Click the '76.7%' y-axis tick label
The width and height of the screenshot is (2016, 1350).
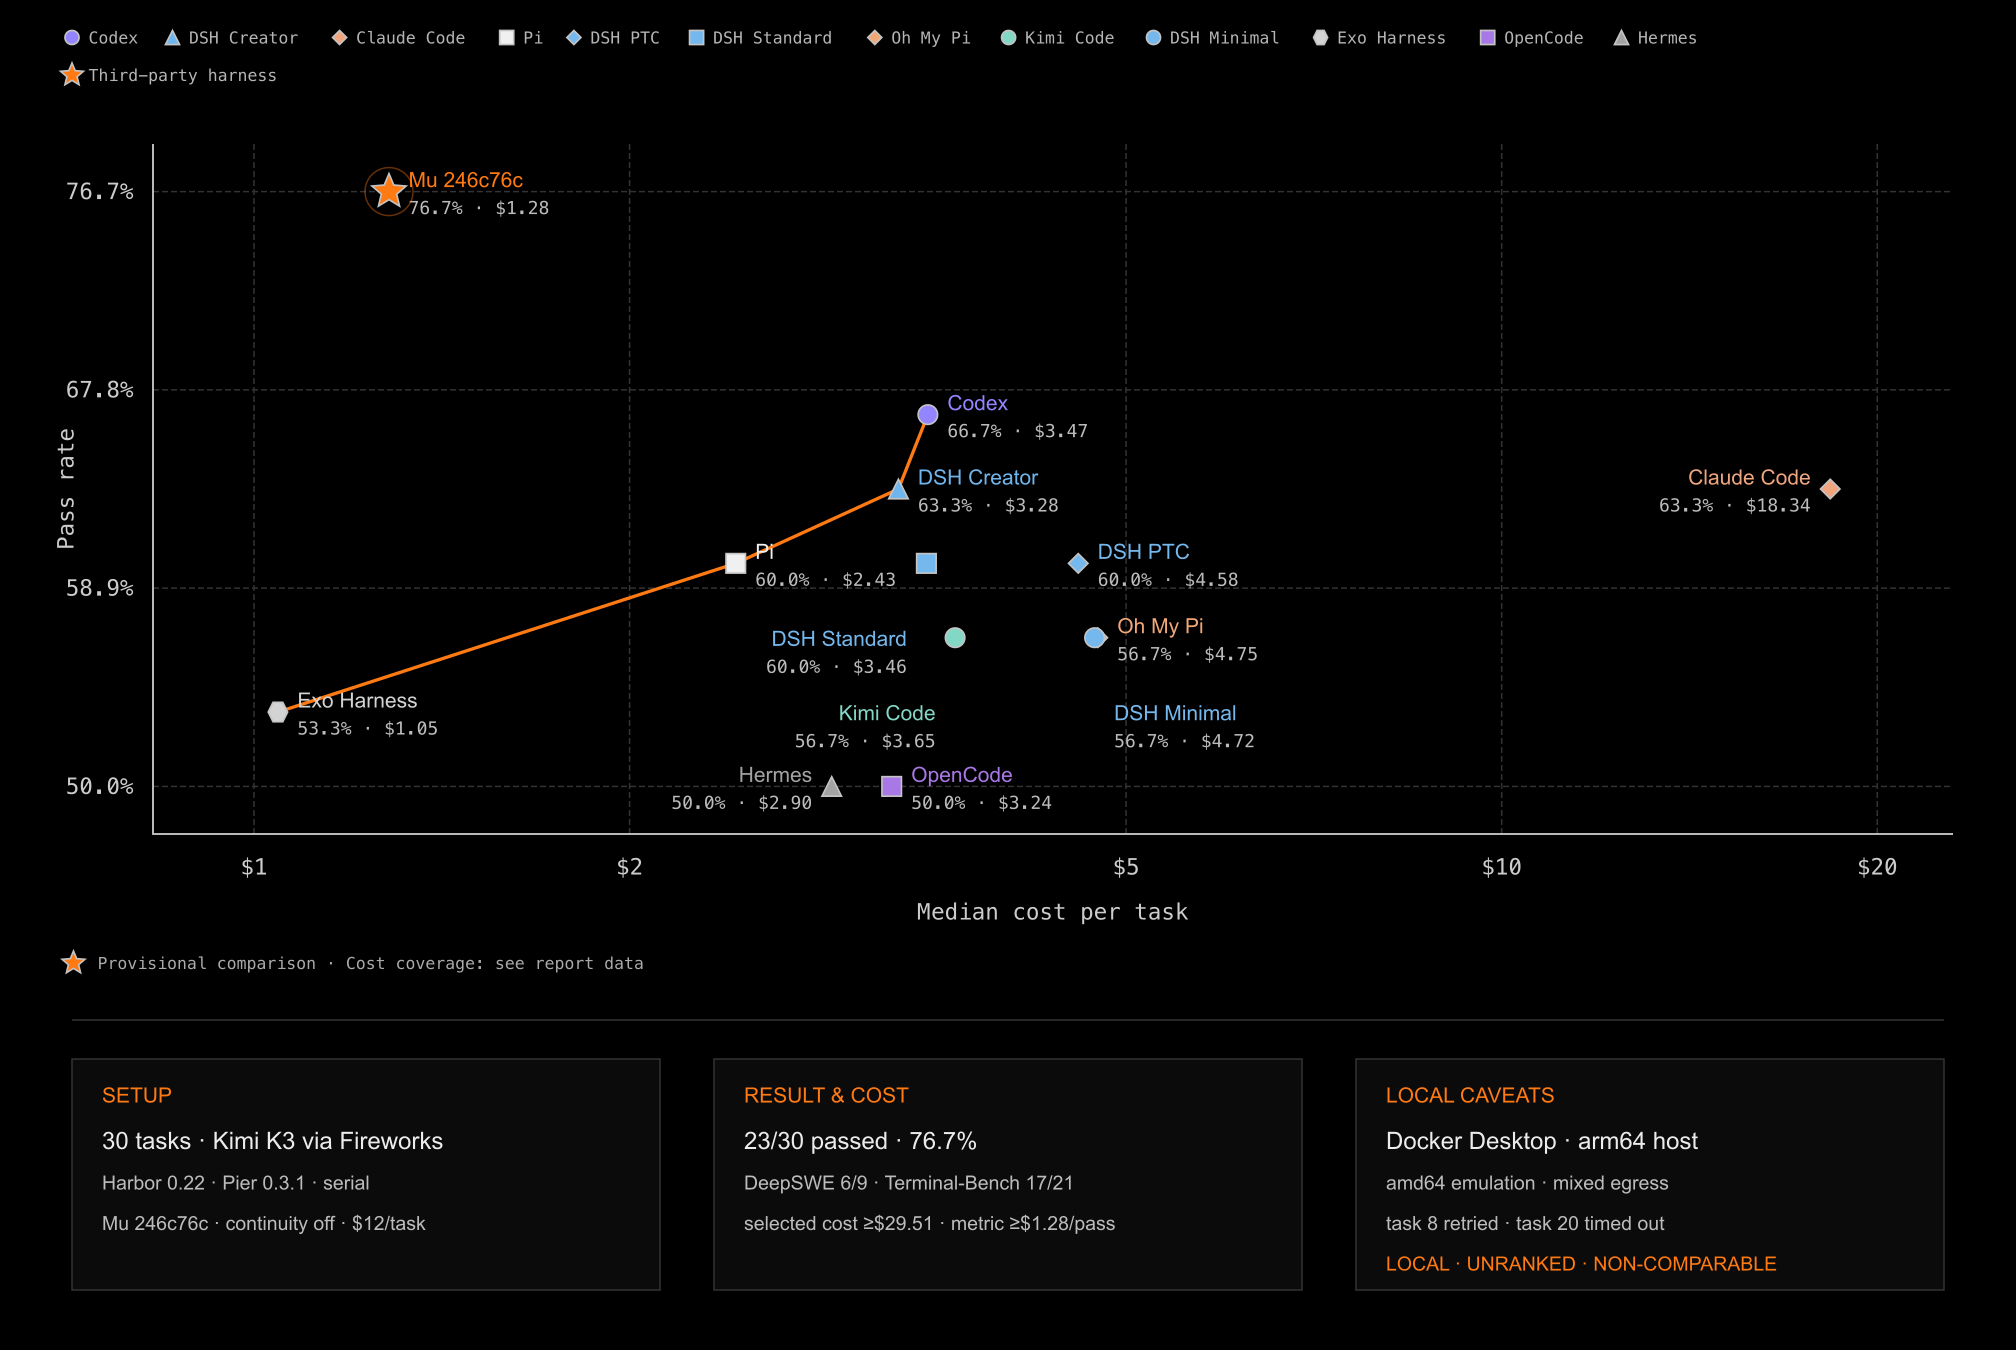(x=99, y=191)
